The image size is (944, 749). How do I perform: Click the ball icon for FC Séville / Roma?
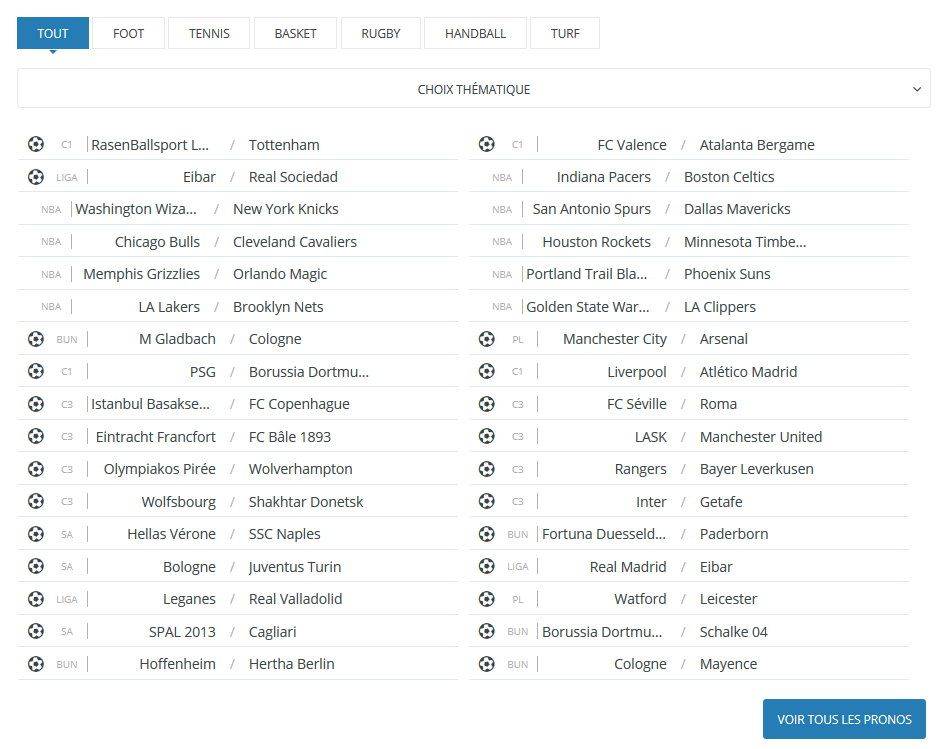tap(486, 404)
